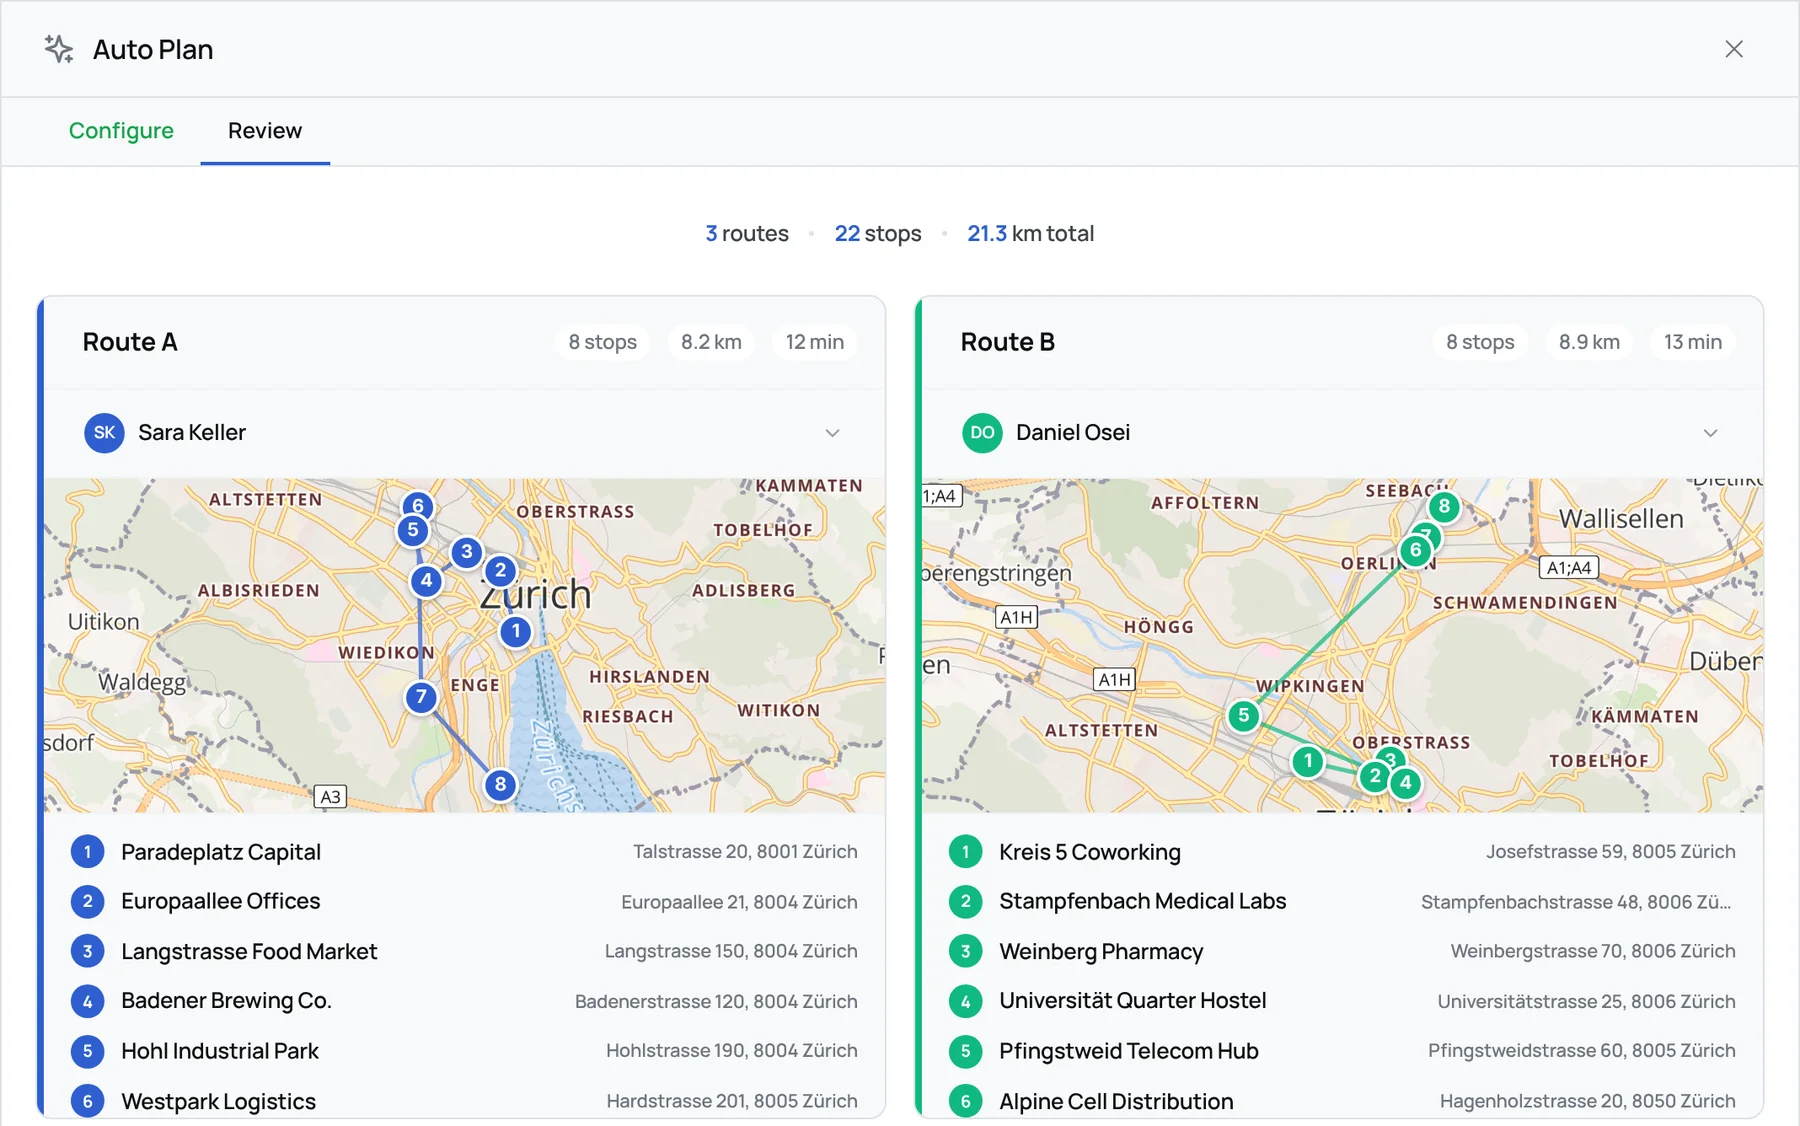Click the Route B title

coord(1008,342)
